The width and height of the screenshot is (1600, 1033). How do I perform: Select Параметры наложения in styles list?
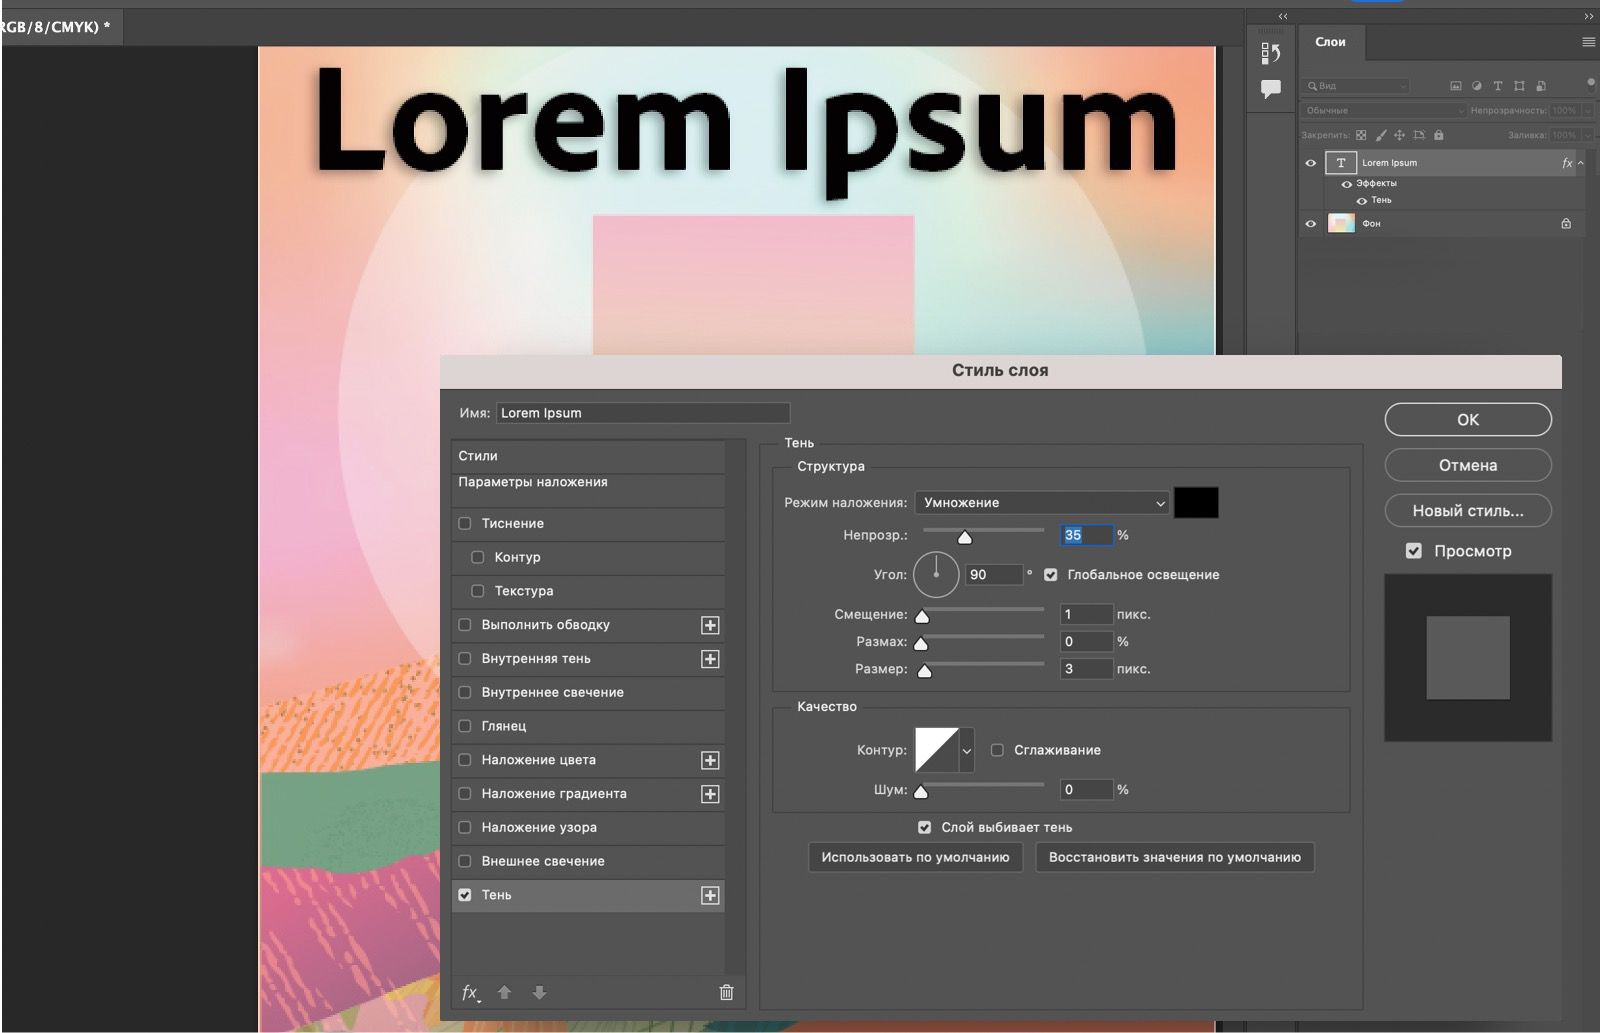coord(533,482)
